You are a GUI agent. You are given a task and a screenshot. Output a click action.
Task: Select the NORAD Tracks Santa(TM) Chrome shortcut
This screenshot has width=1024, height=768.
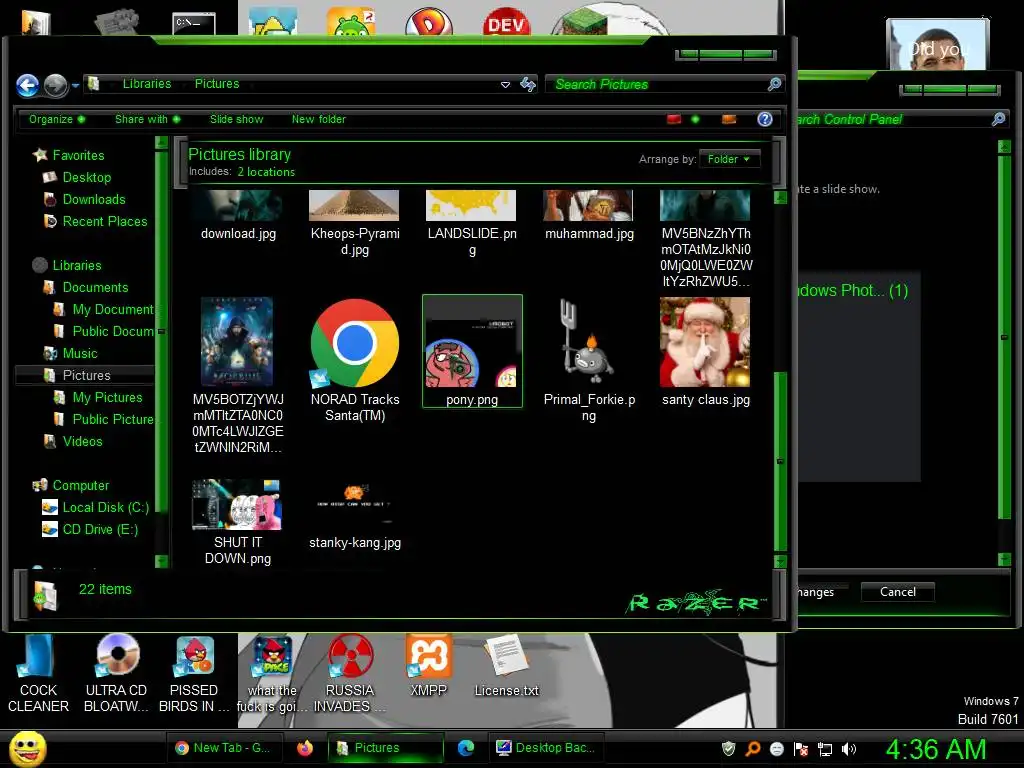click(x=355, y=359)
